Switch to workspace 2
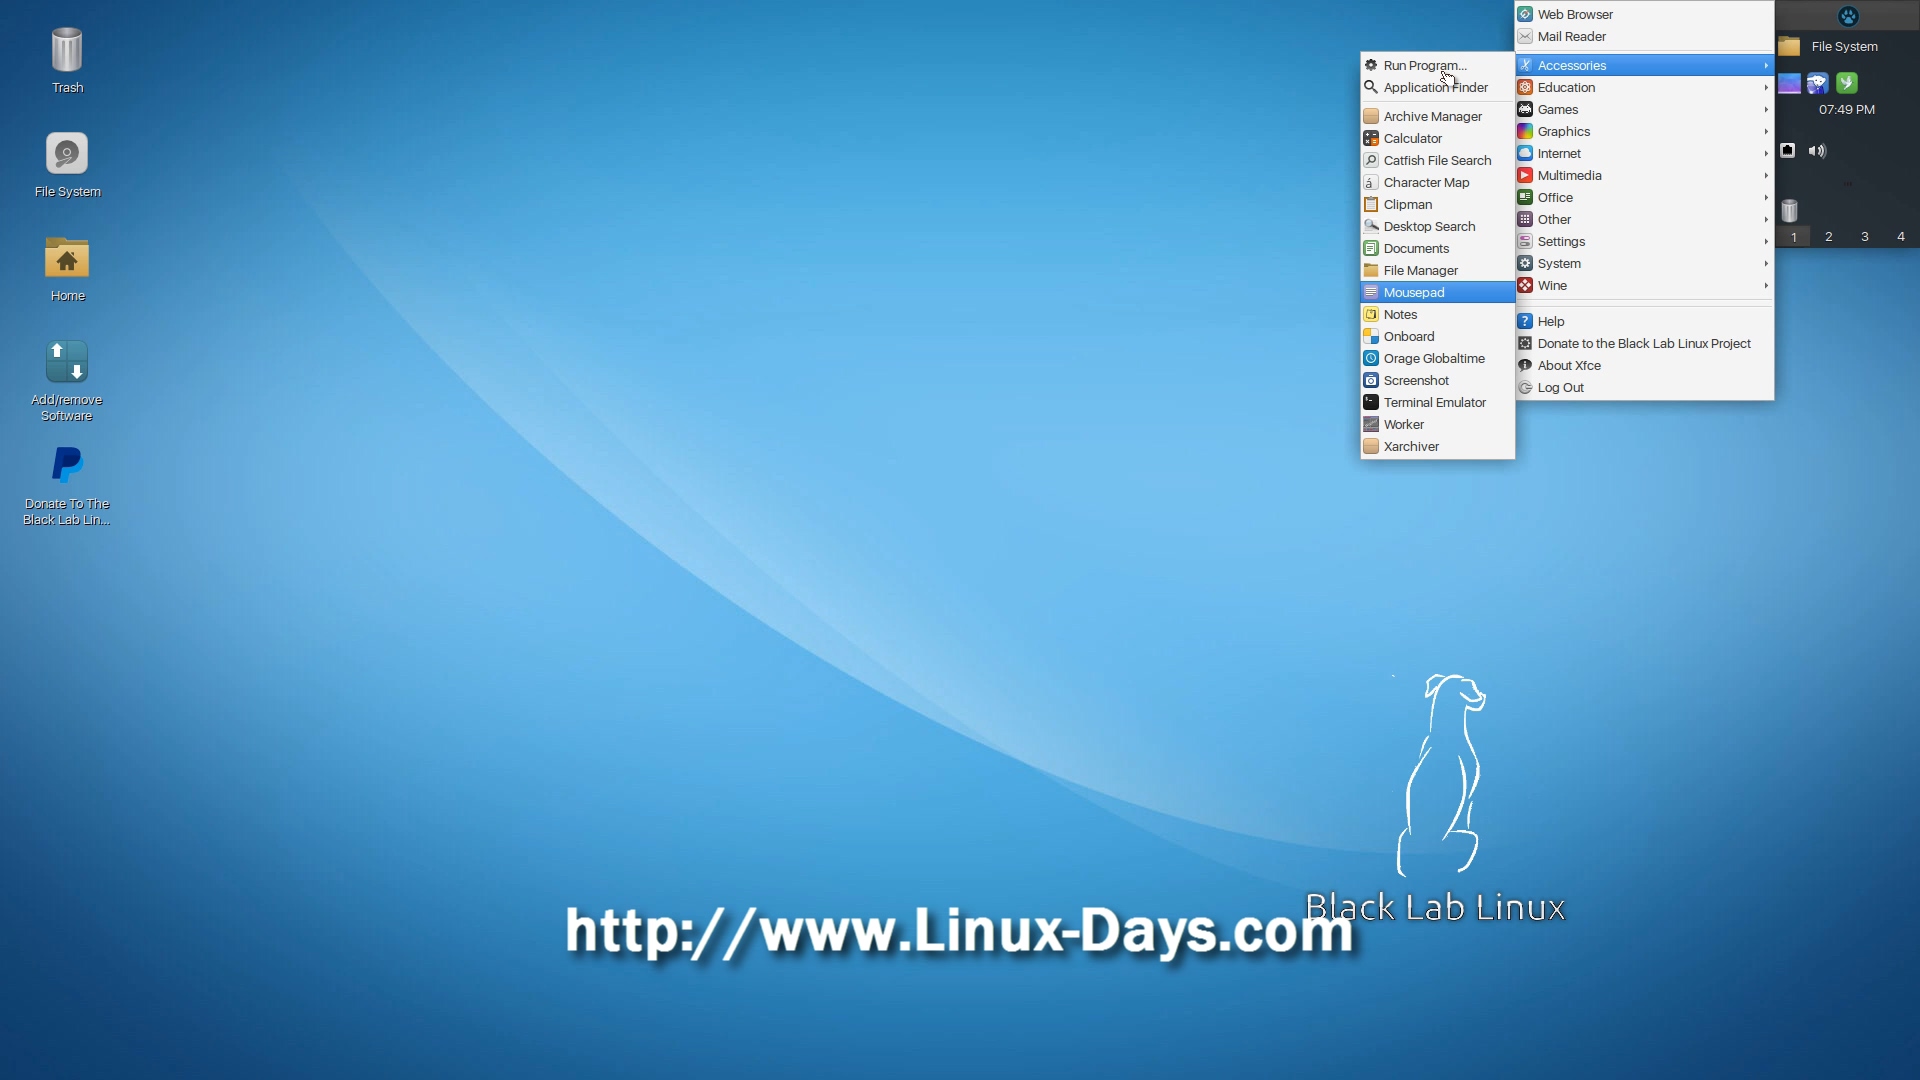This screenshot has height=1080, width=1920. 1829,237
